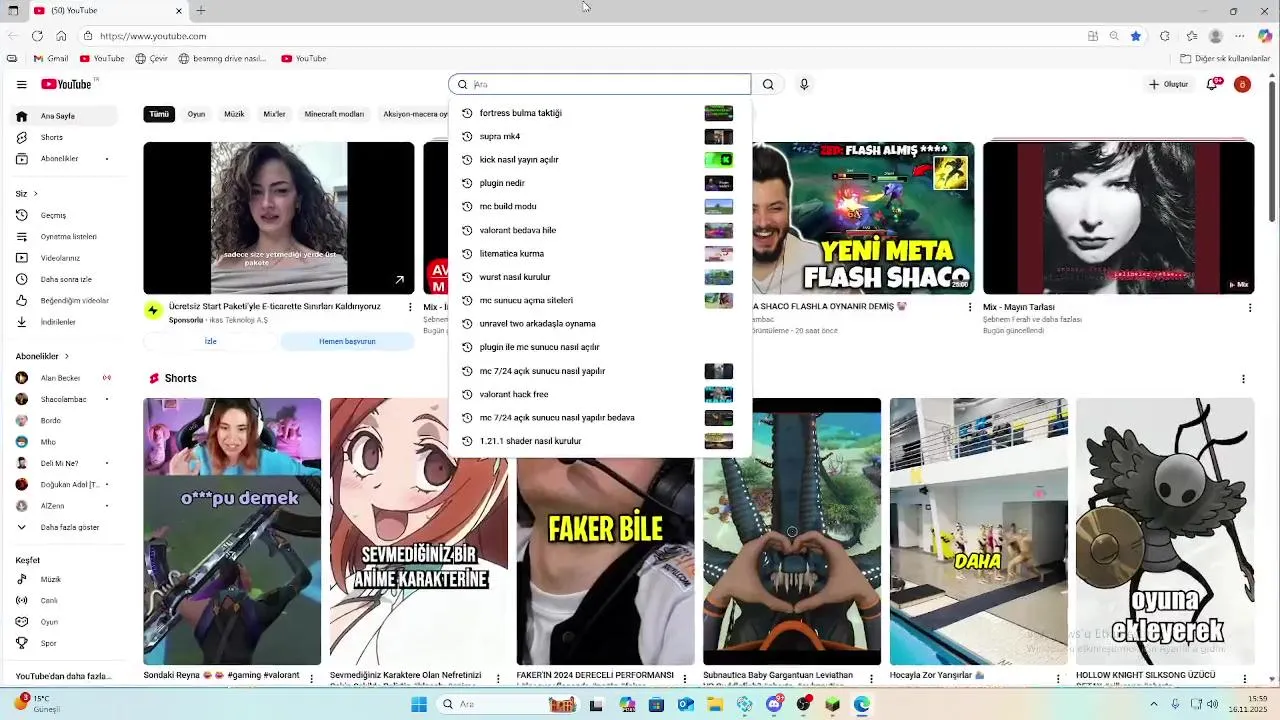Open Shacolambac channel in sidebar
The height and width of the screenshot is (720, 1280).
click(x=65, y=399)
